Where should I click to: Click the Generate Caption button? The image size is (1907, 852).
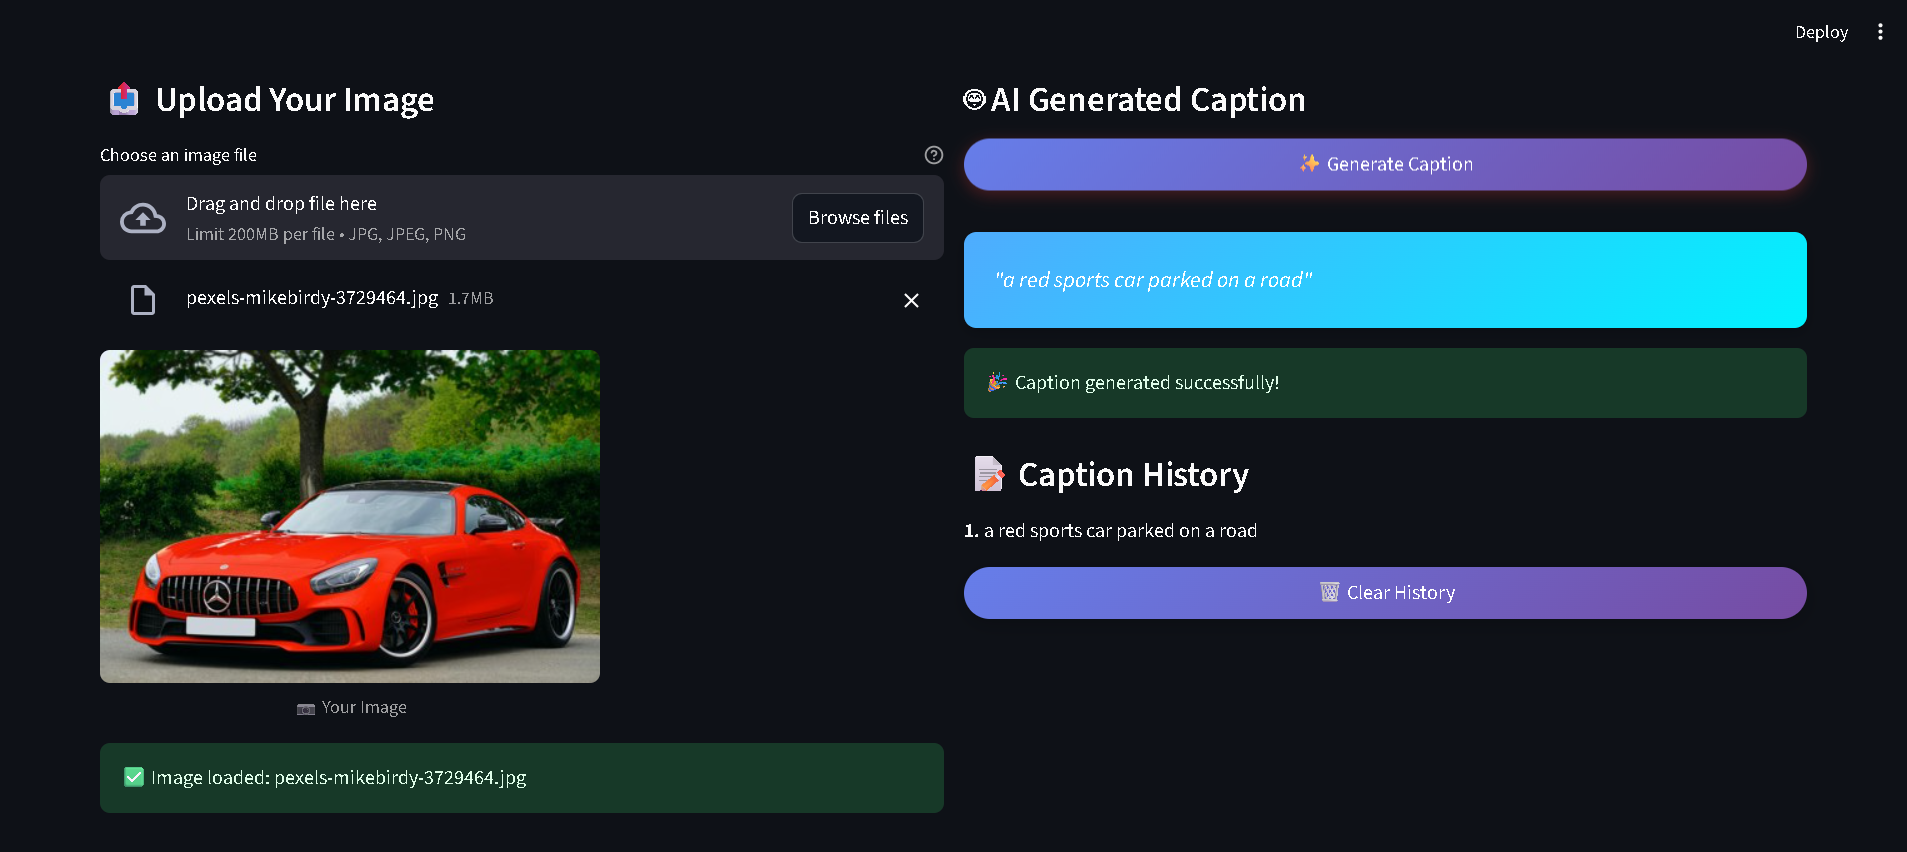[x=1385, y=164]
